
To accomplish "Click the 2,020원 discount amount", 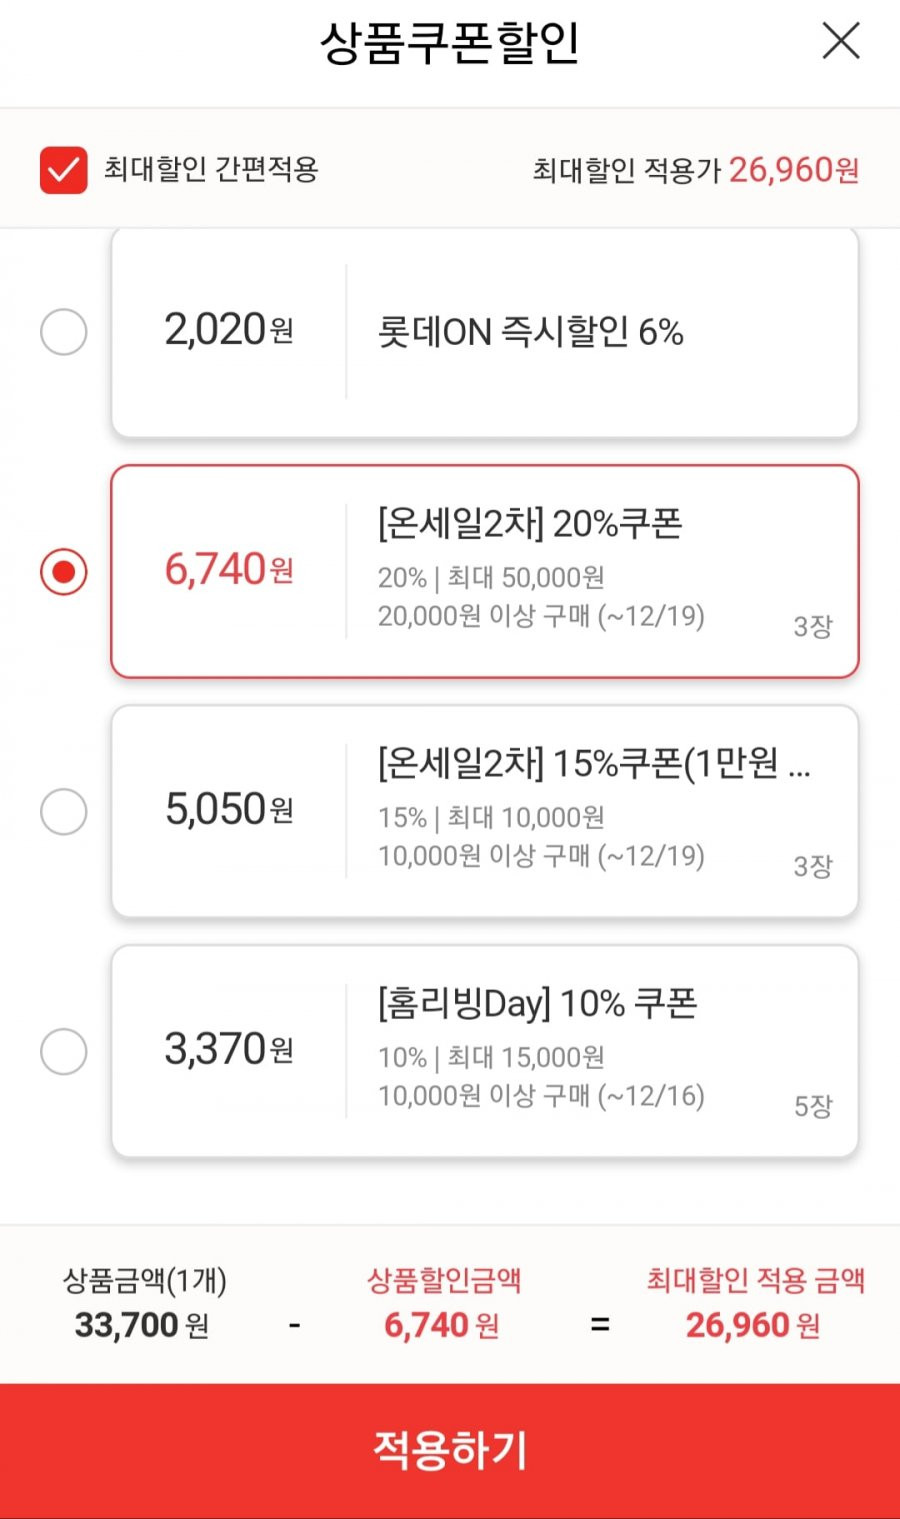I will [229, 330].
